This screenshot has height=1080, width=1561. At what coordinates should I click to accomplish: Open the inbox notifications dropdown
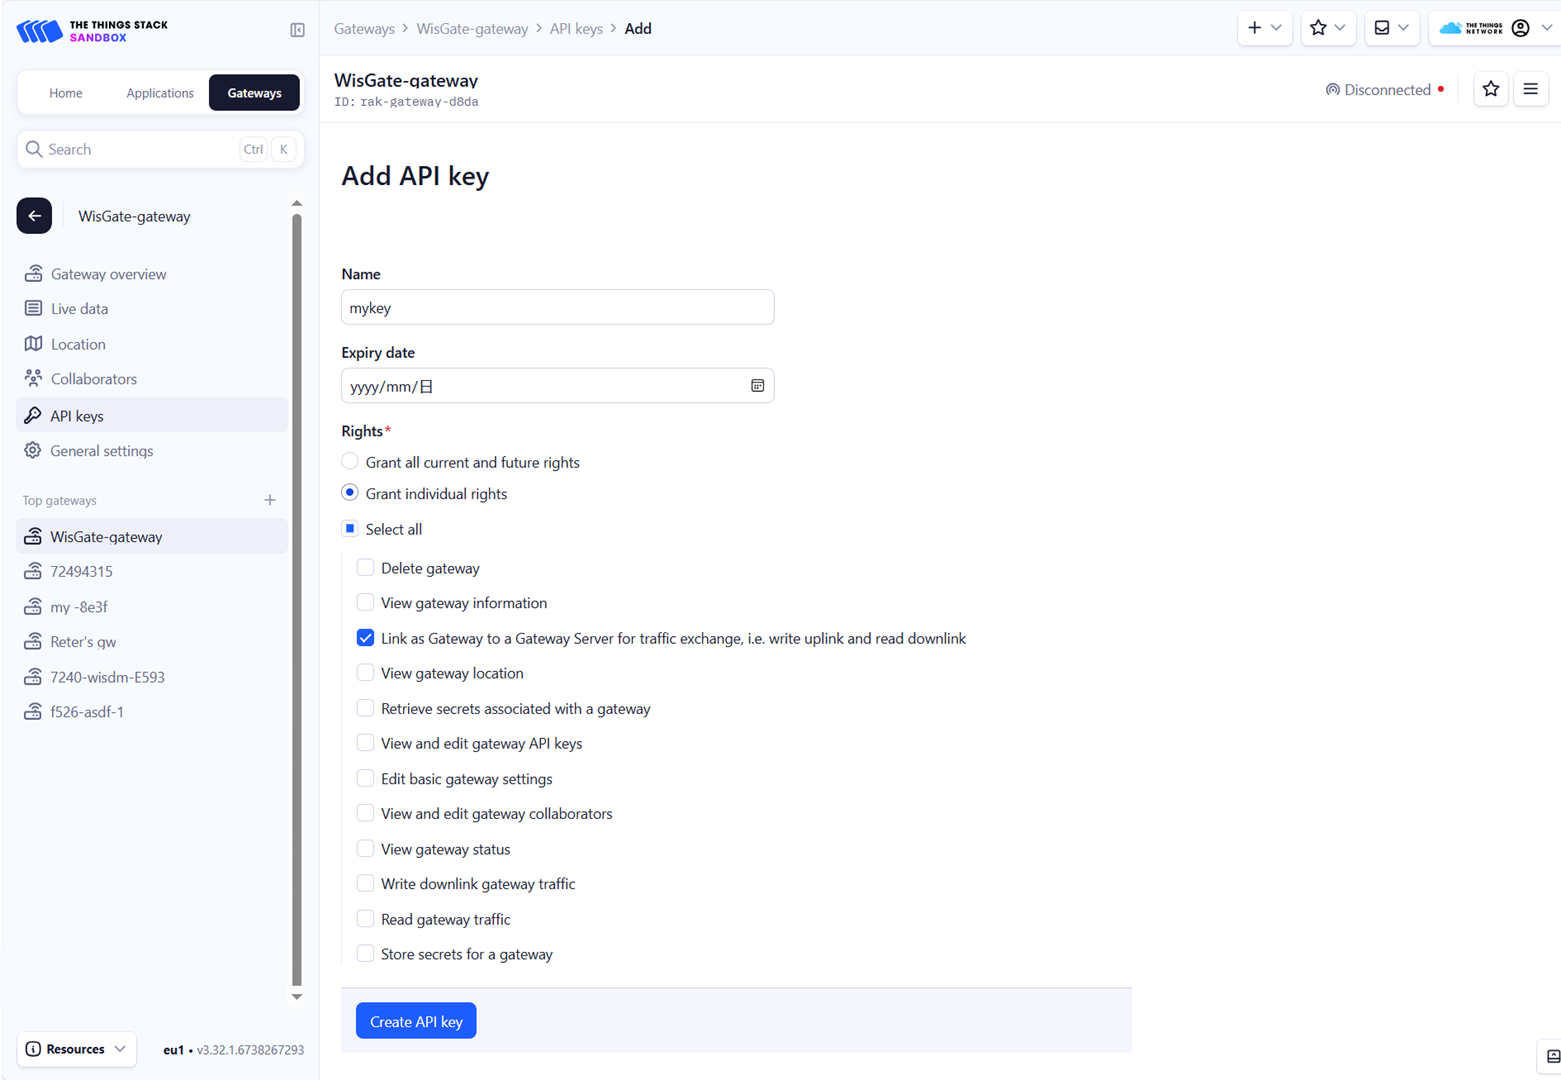tap(1391, 28)
